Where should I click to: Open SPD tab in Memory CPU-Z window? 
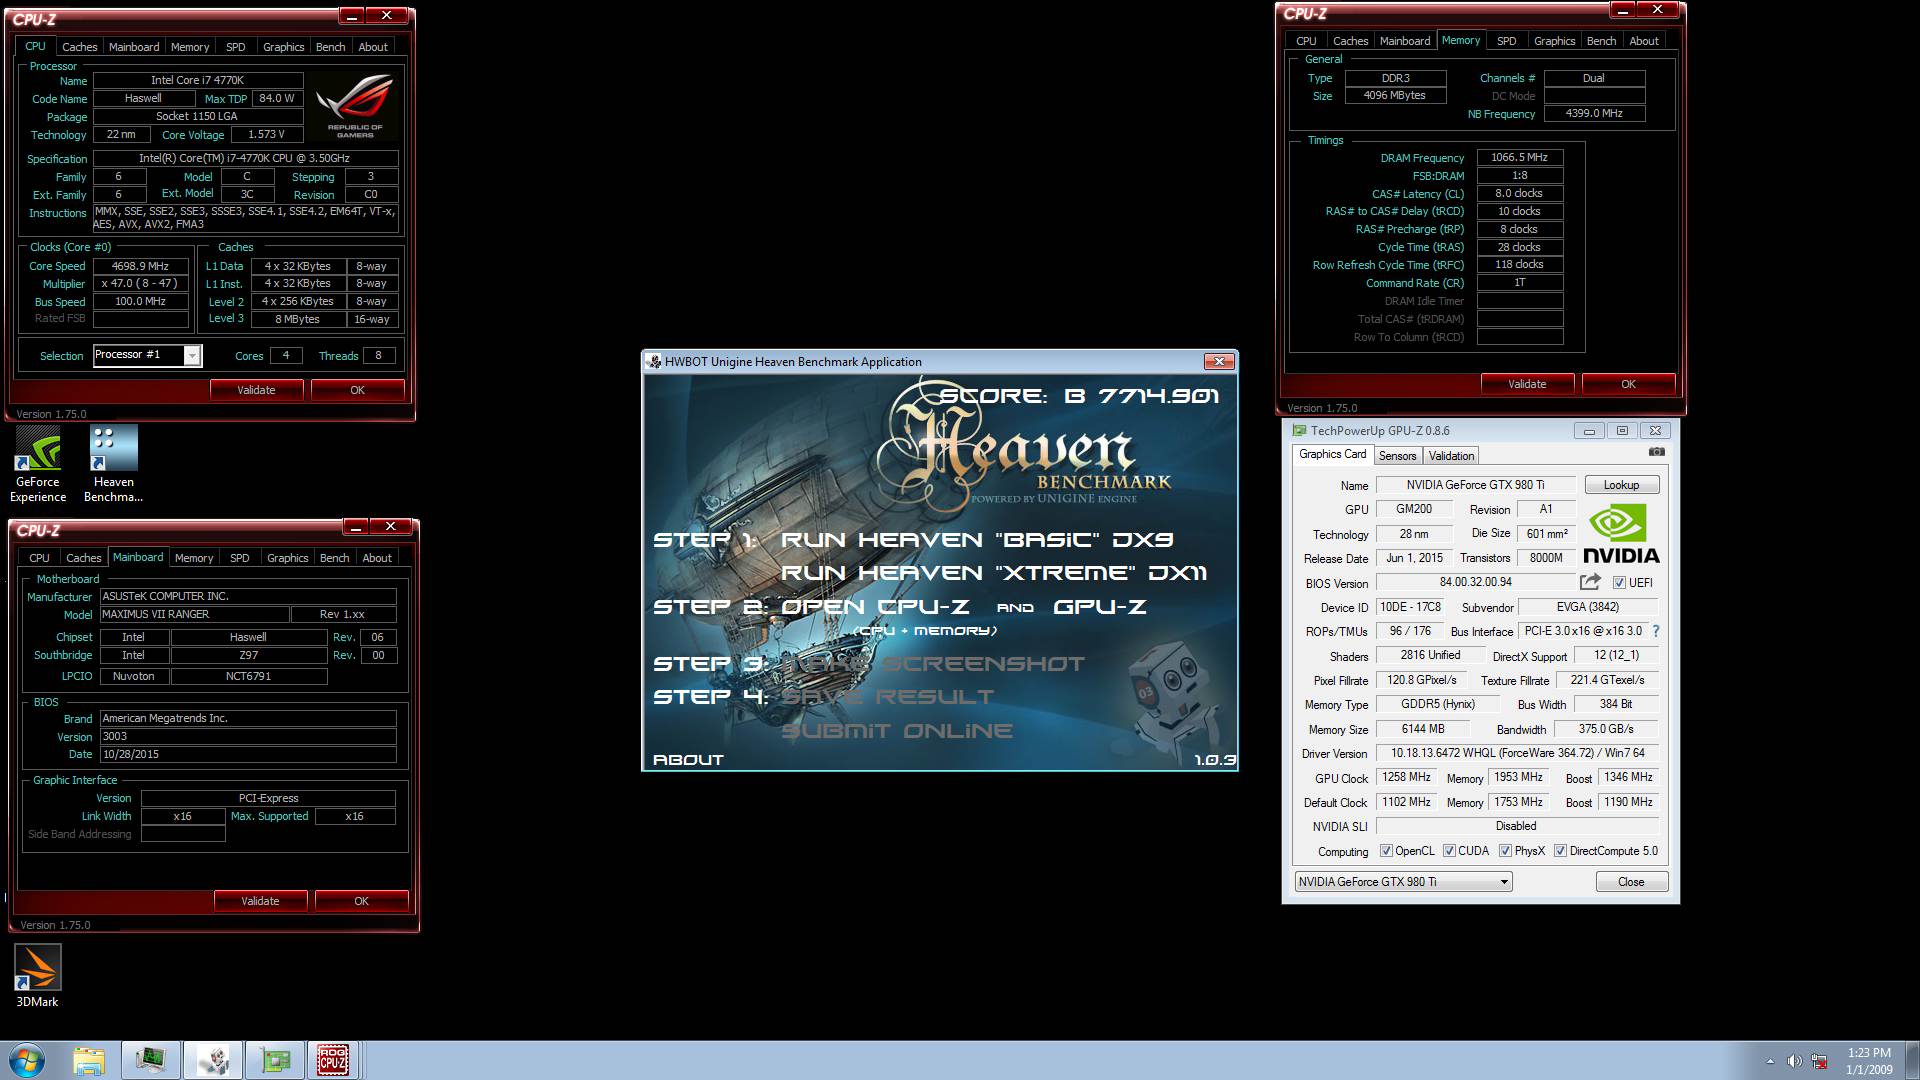1506,41
